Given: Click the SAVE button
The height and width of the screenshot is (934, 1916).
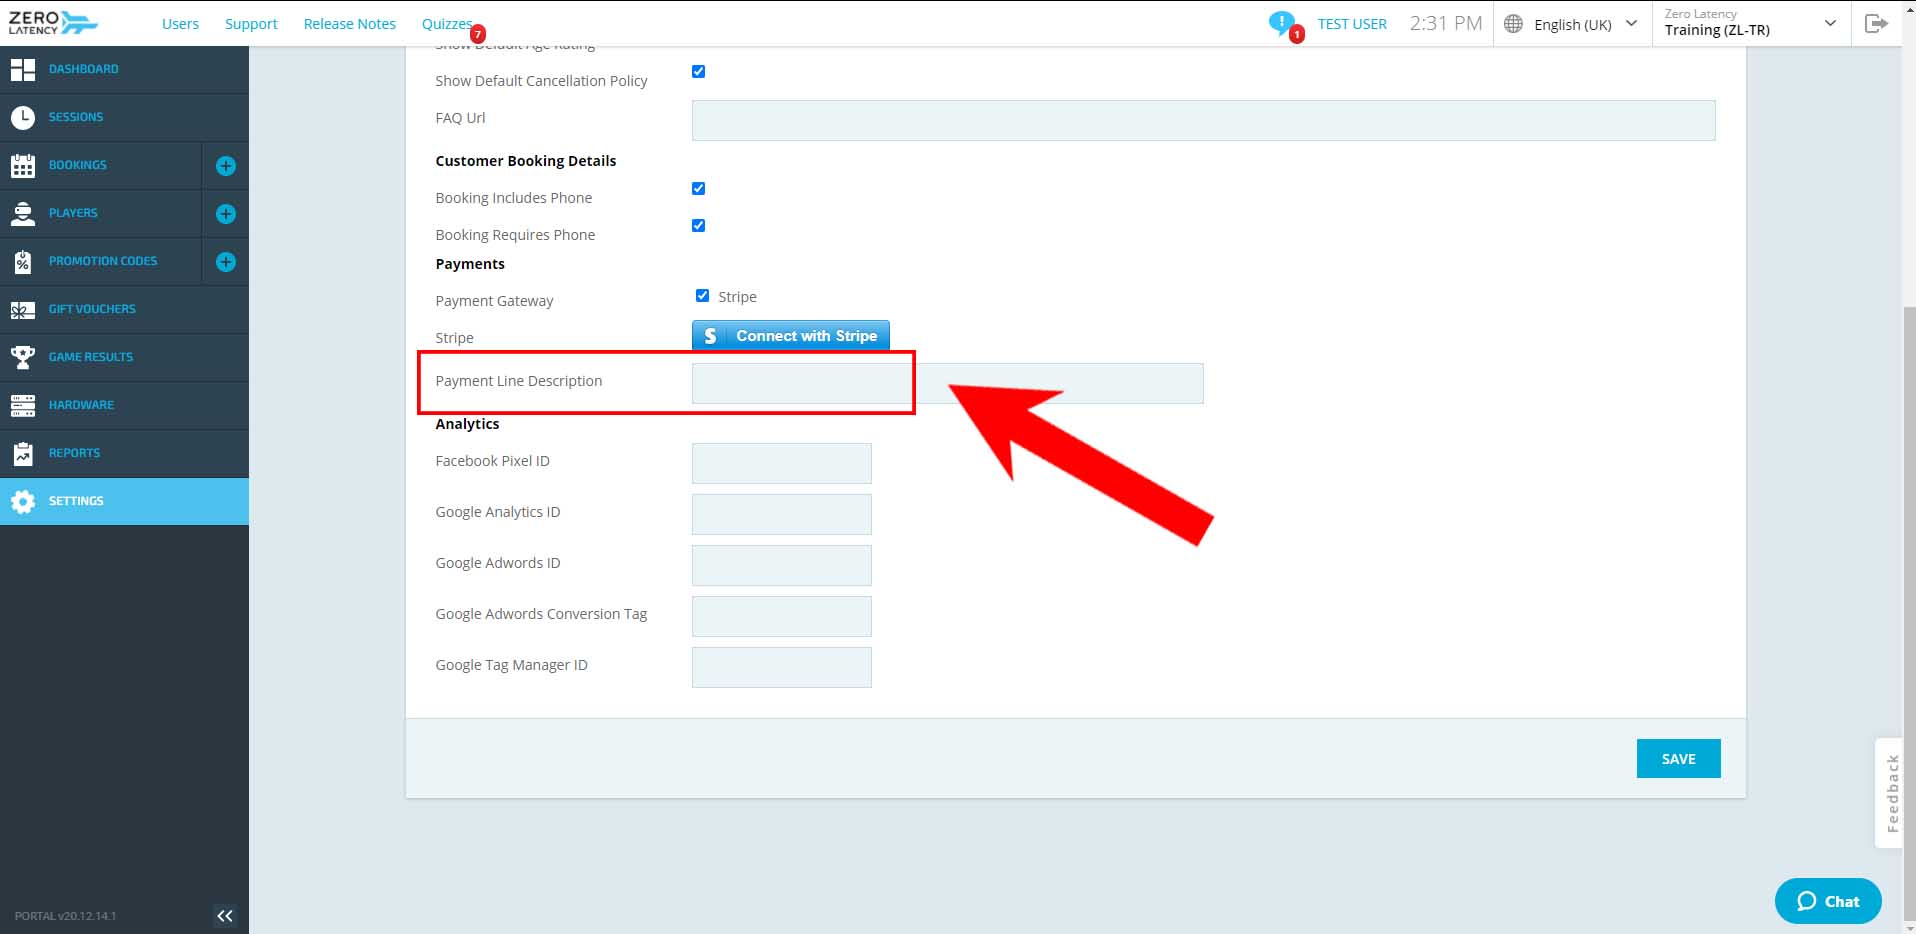Looking at the screenshot, I should click(x=1678, y=759).
